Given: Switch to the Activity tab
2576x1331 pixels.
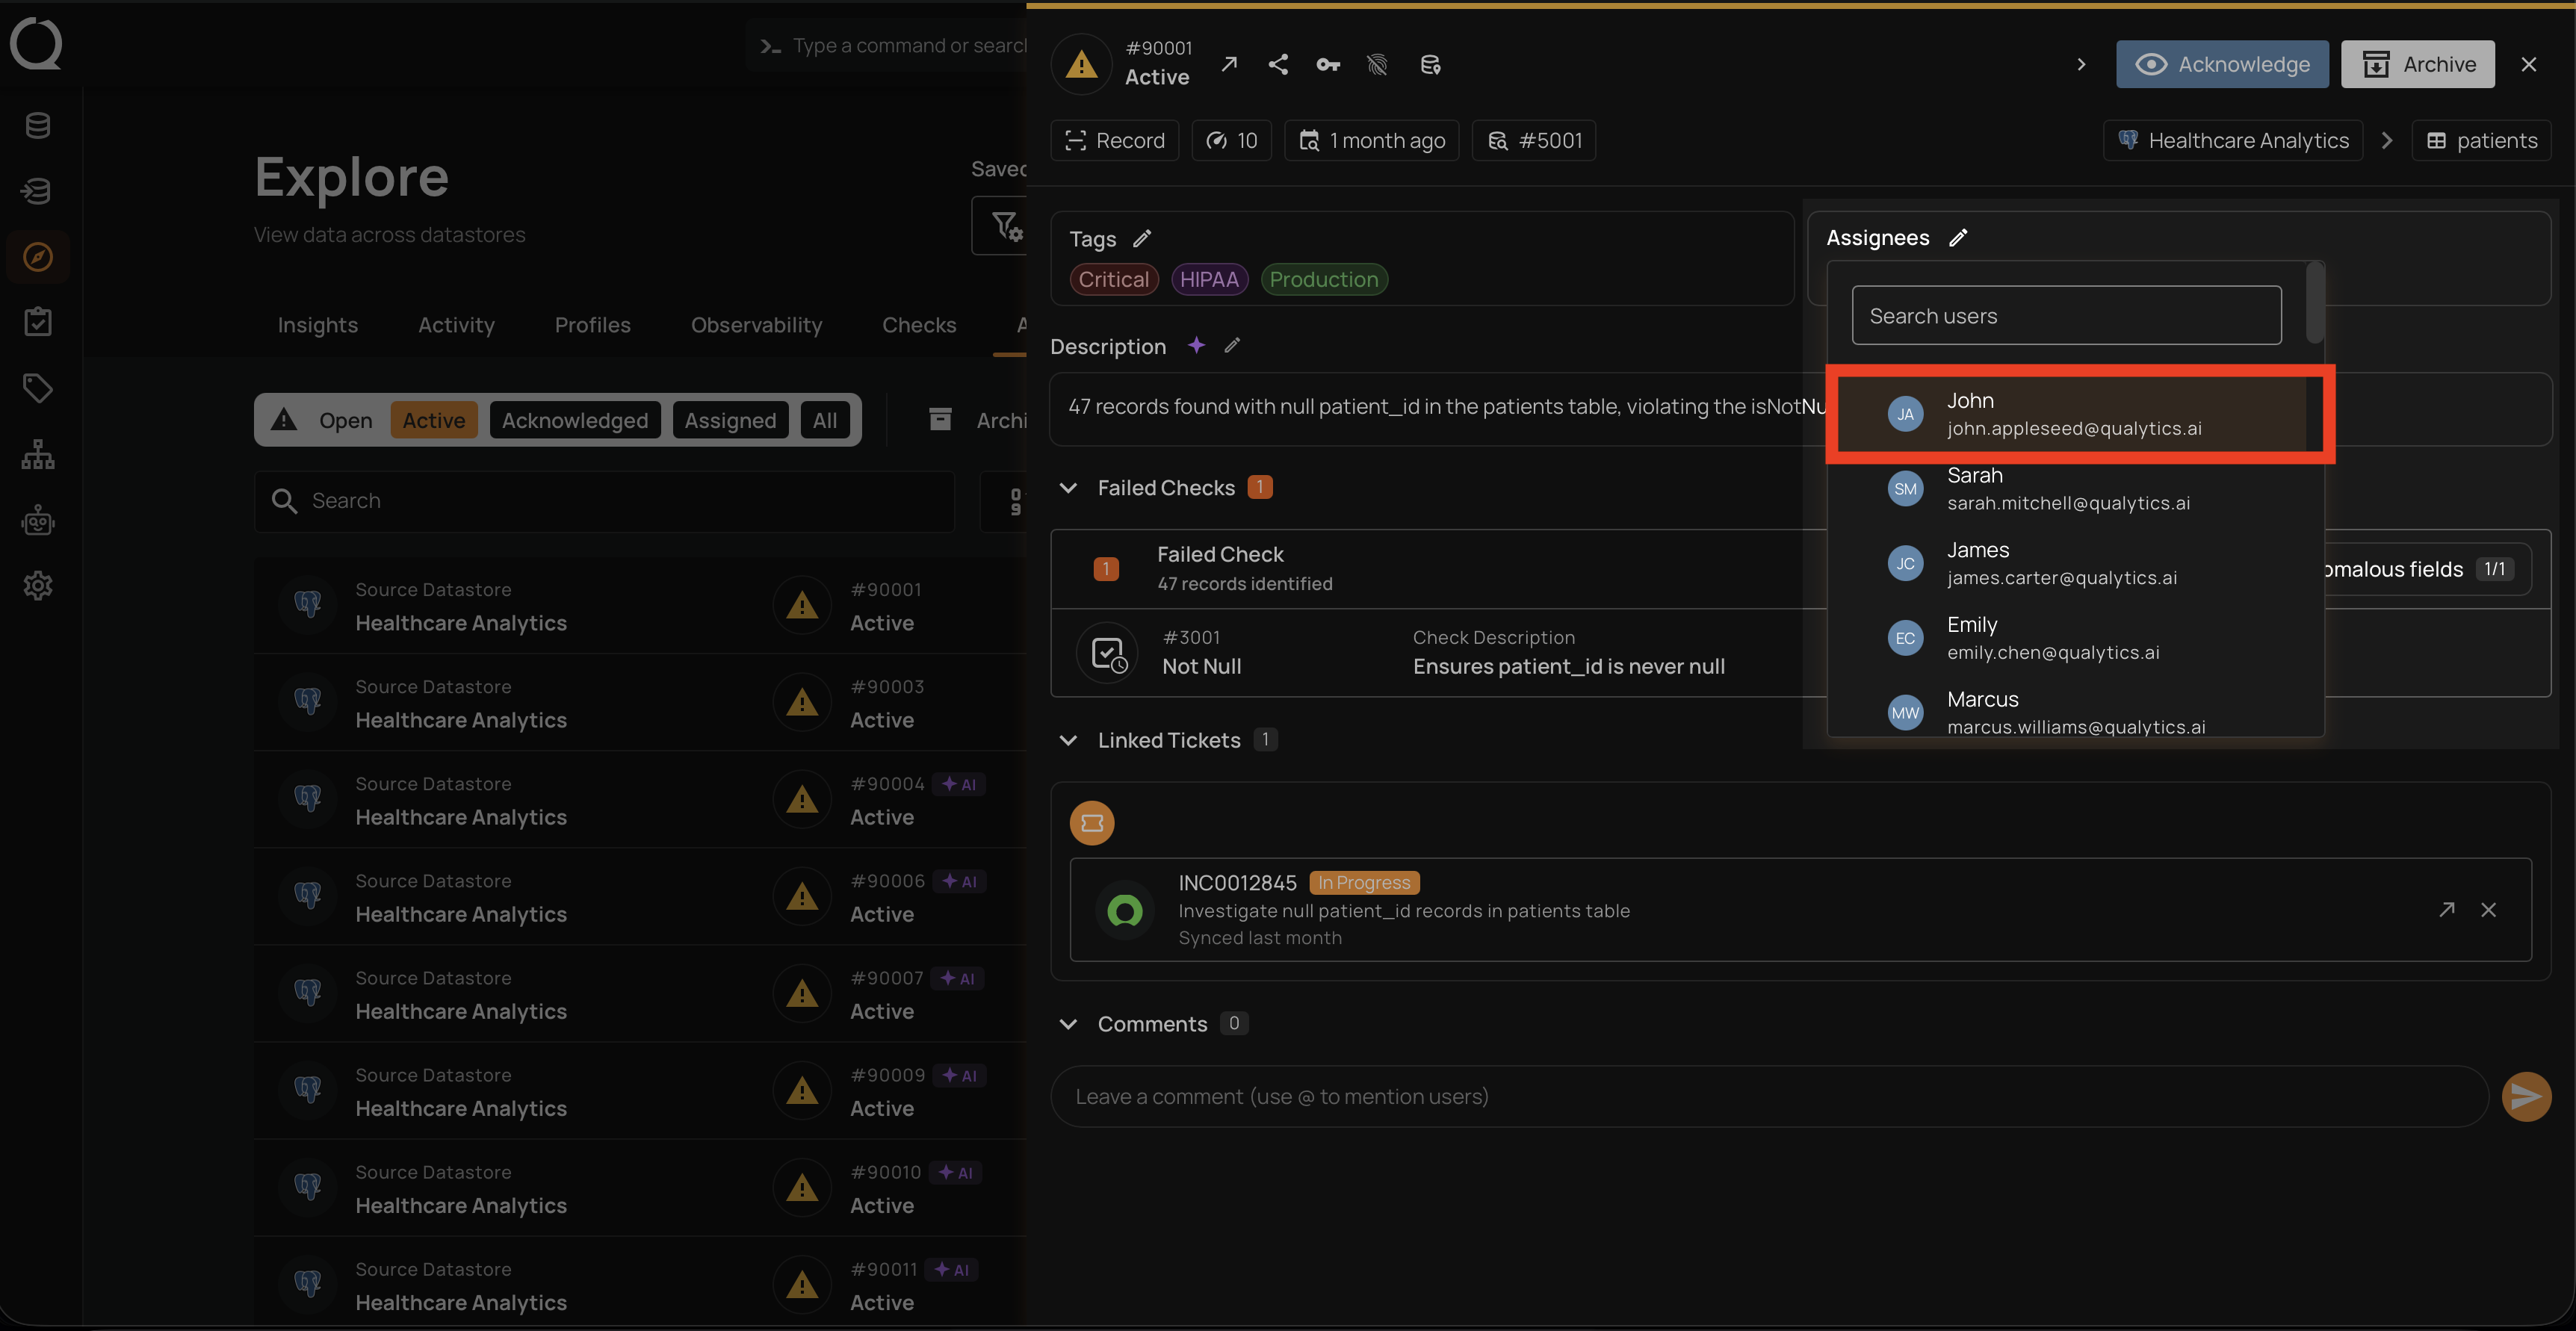Looking at the screenshot, I should [456, 325].
